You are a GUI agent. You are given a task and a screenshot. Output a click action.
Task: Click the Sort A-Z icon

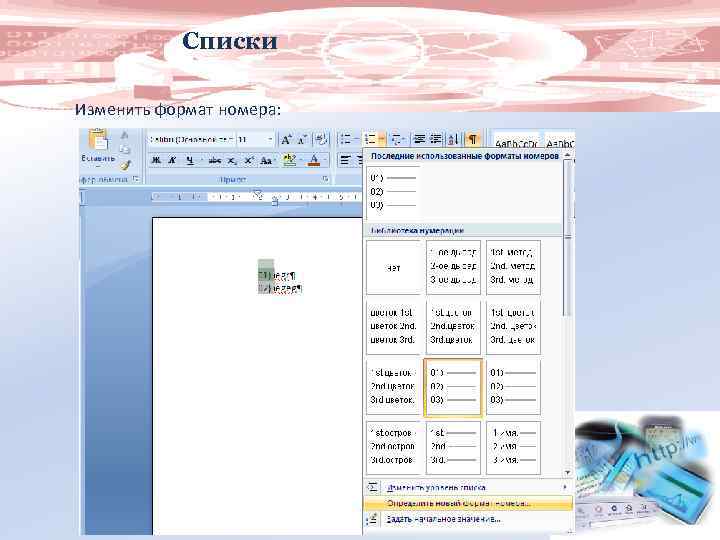(x=453, y=139)
